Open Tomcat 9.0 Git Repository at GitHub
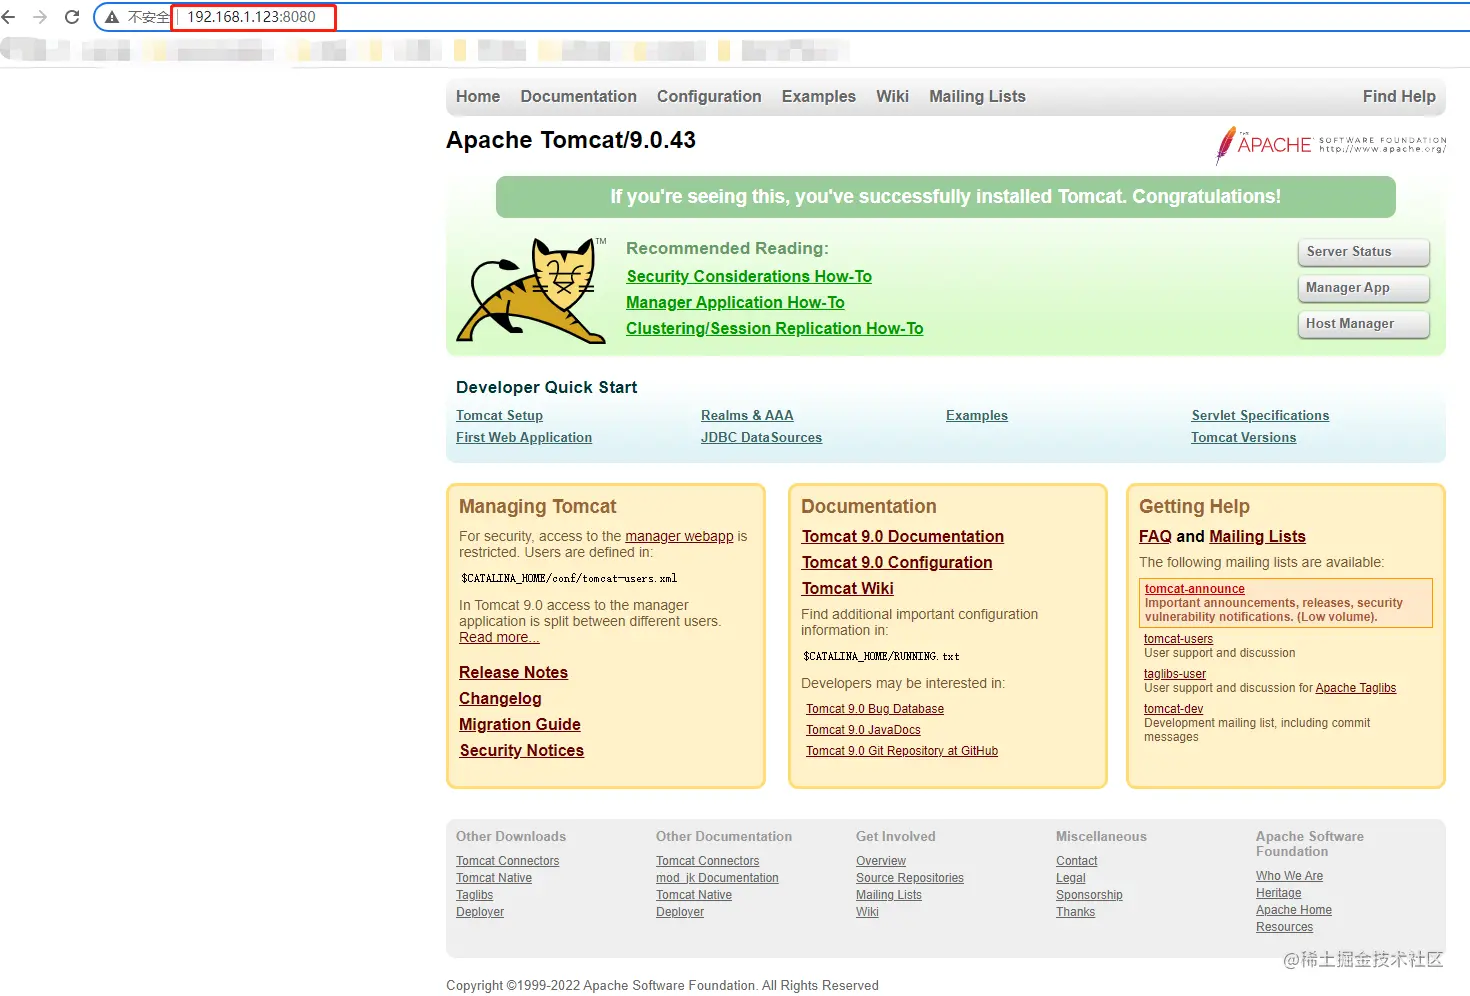Screen dimensions: 1470x996 [x=902, y=751]
